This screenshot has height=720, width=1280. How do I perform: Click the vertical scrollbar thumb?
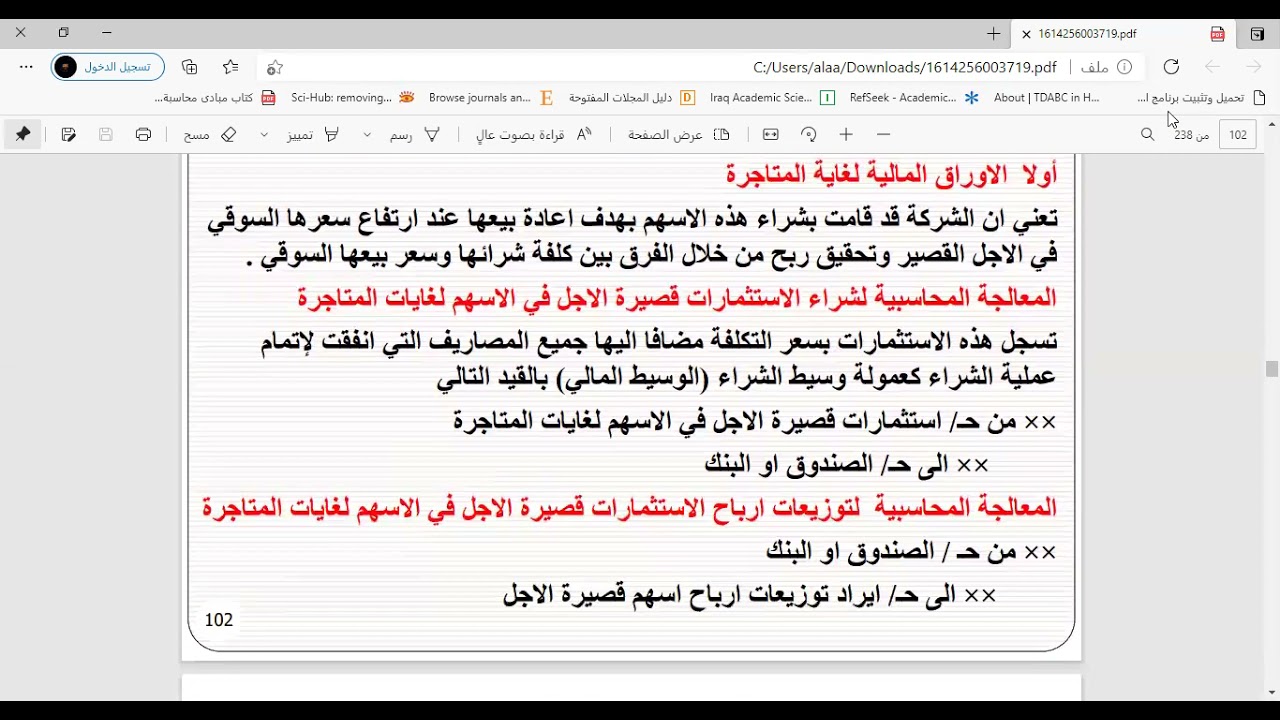(x=1272, y=369)
